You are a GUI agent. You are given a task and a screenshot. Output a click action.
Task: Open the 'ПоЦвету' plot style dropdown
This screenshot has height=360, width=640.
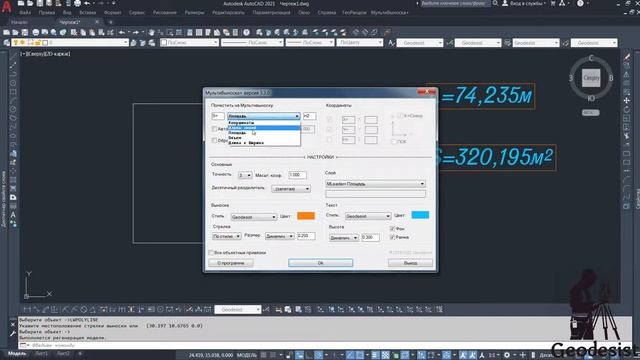360,42
